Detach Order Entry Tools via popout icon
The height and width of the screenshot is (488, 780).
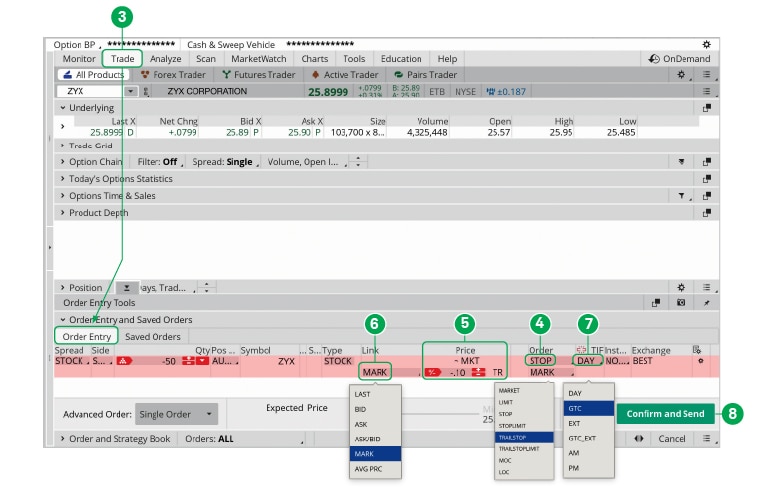656,303
